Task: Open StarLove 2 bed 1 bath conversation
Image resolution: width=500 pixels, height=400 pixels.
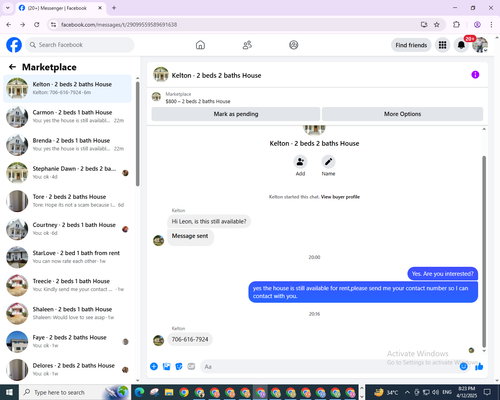Action: 67,257
